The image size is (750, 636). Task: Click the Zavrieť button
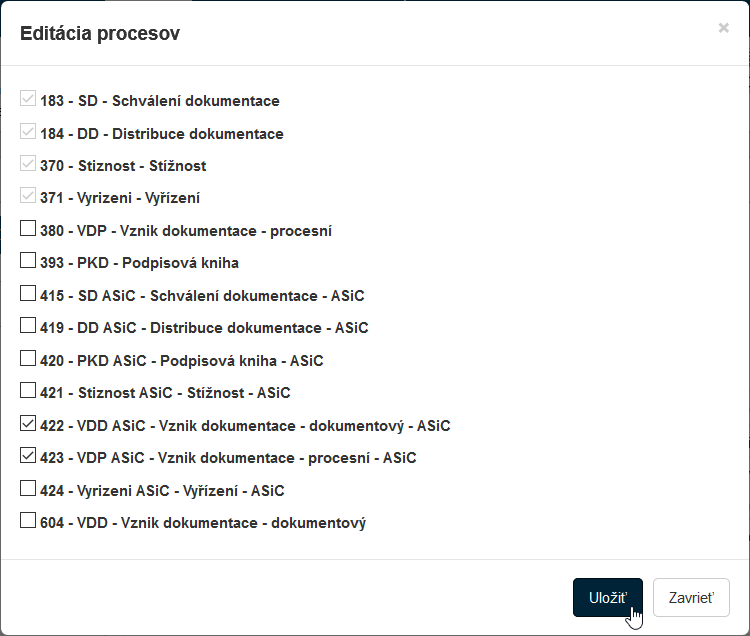tap(691, 598)
